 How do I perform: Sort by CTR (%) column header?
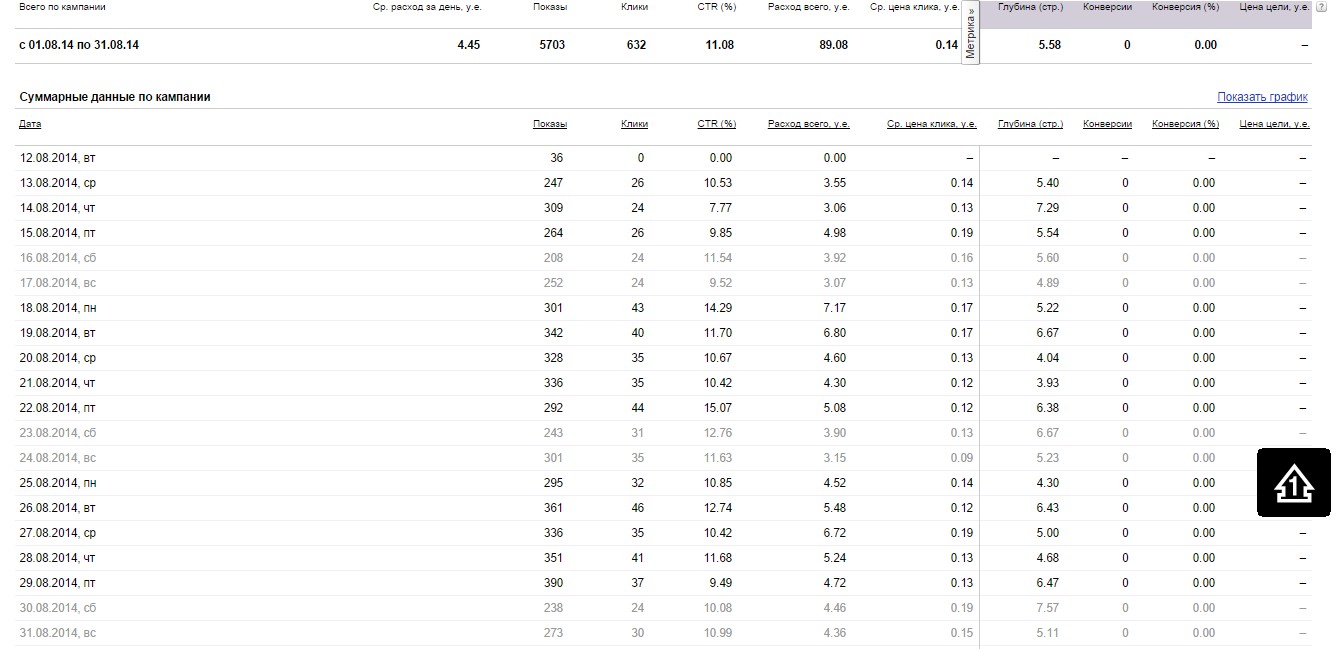pos(716,124)
